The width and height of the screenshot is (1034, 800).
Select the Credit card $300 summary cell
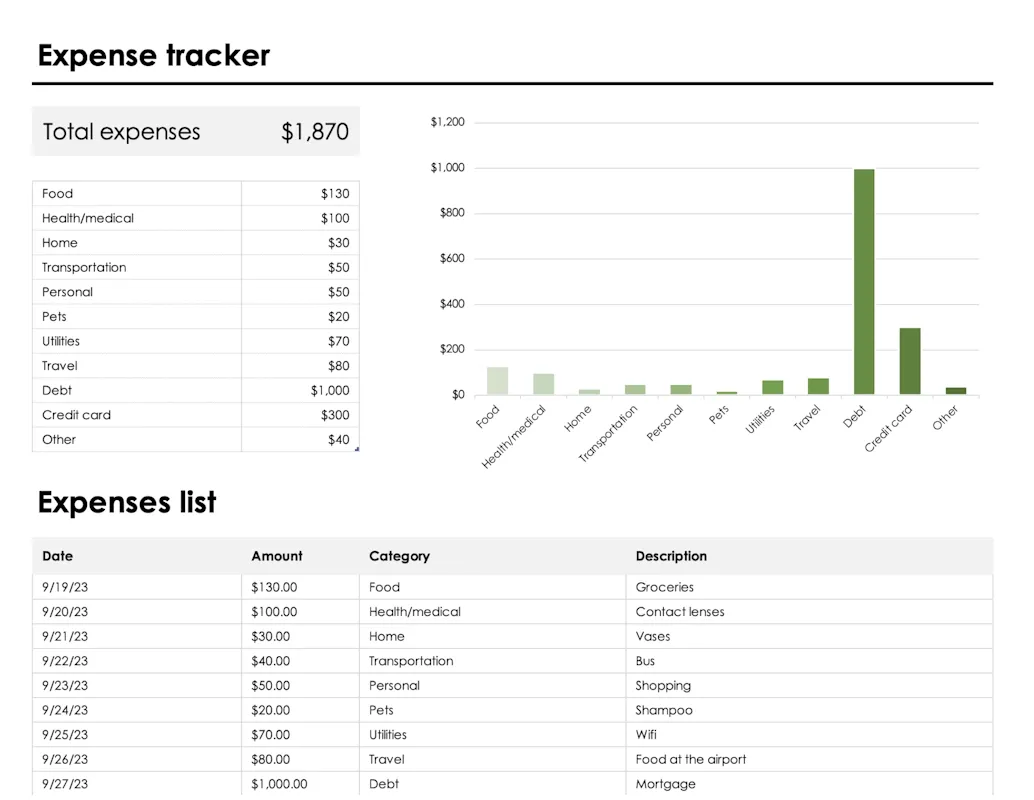click(x=301, y=415)
